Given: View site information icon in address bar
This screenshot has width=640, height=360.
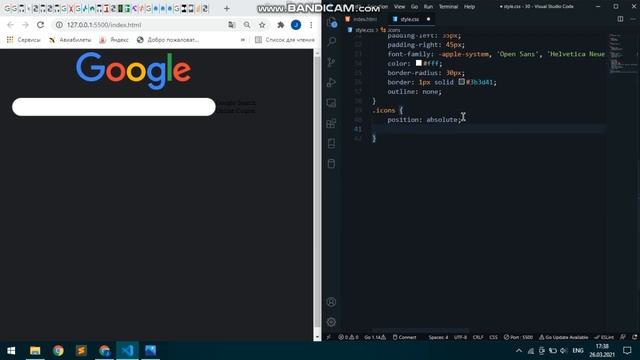Looking at the screenshot, I should (x=59, y=25).
